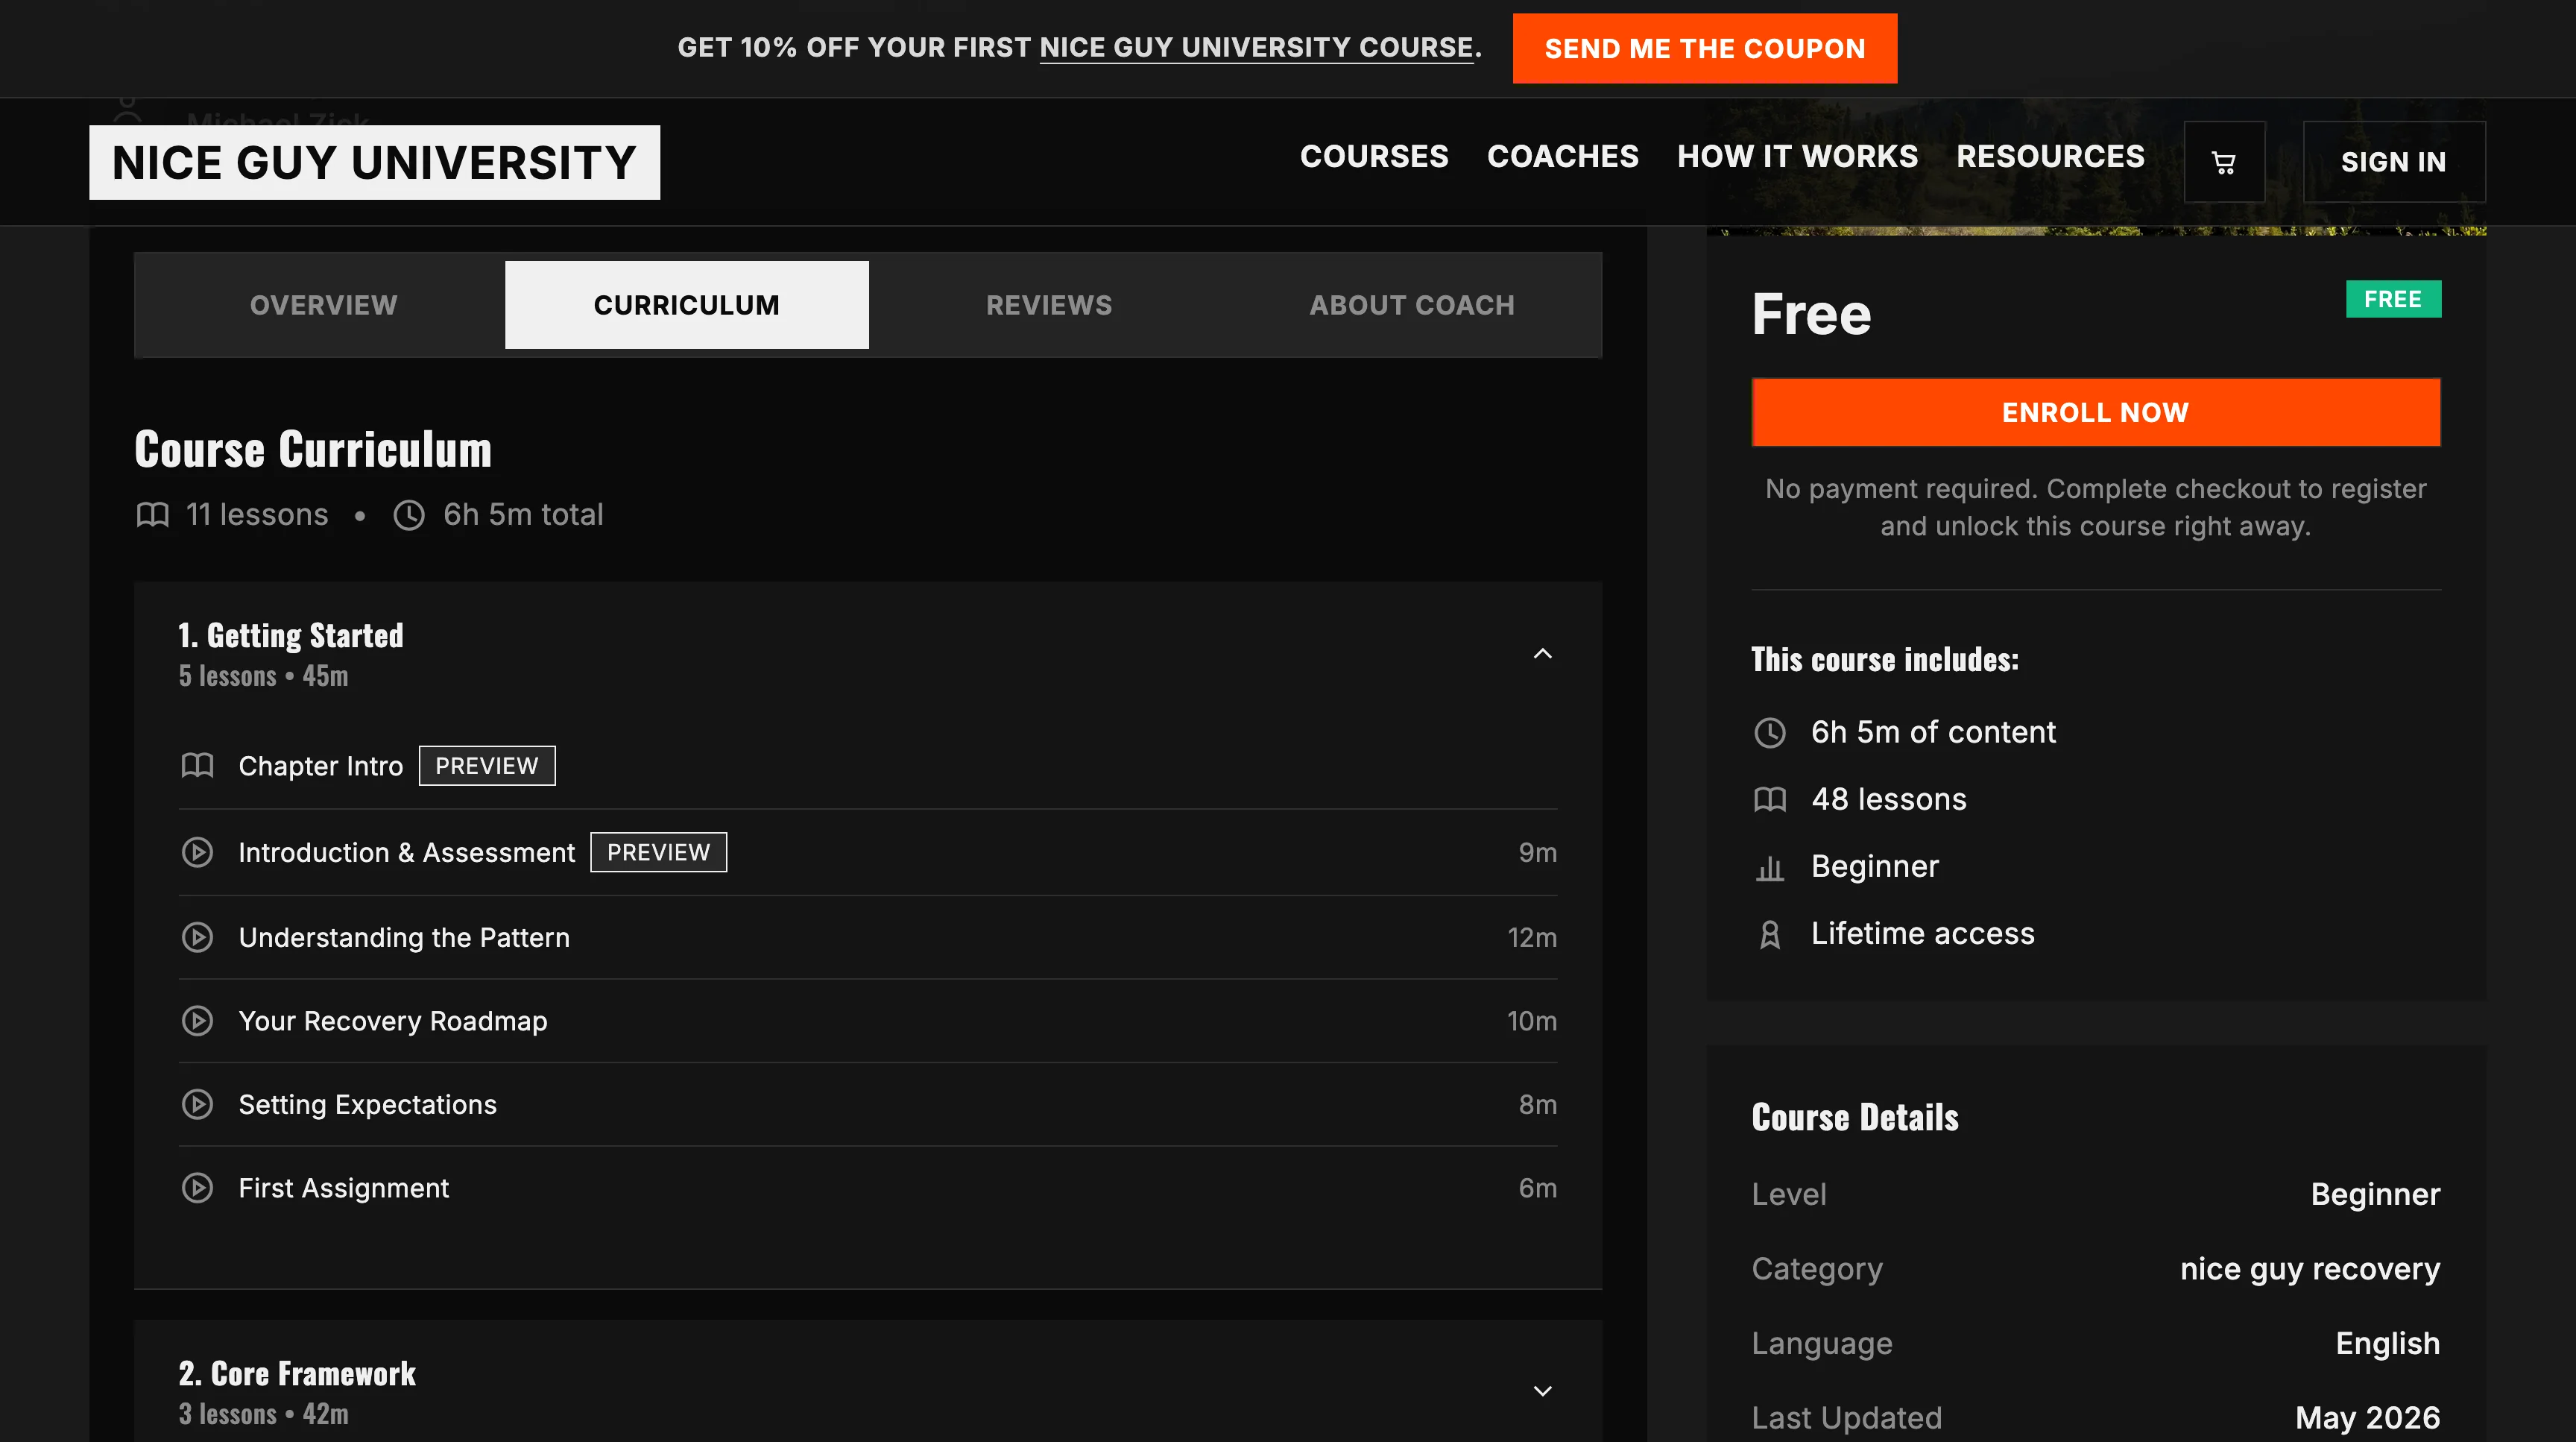Click the 9m duration text
2576x1442 pixels.
tap(1537, 852)
